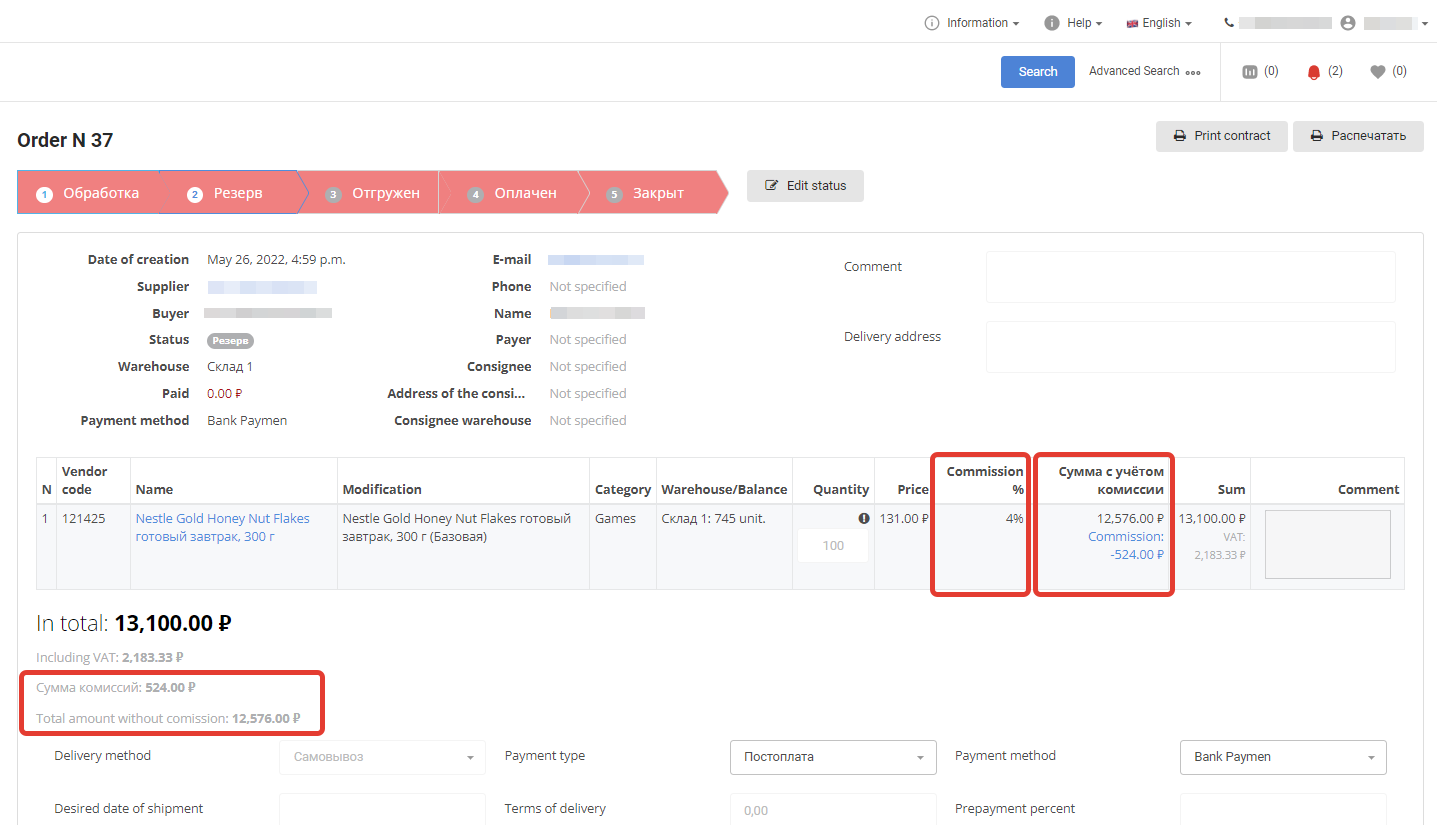Open notifications bell icon
1437x825 pixels.
(x=1314, y=72)
